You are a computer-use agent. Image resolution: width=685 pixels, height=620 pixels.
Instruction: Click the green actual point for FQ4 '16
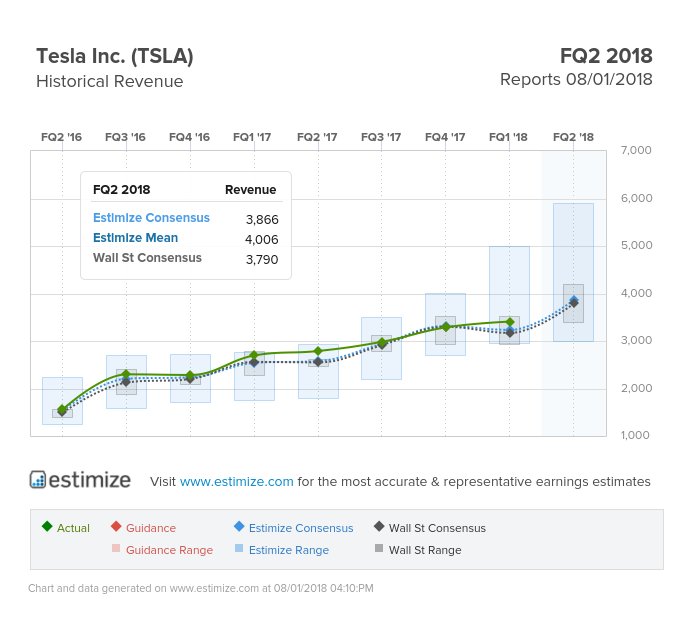(190, 375)
